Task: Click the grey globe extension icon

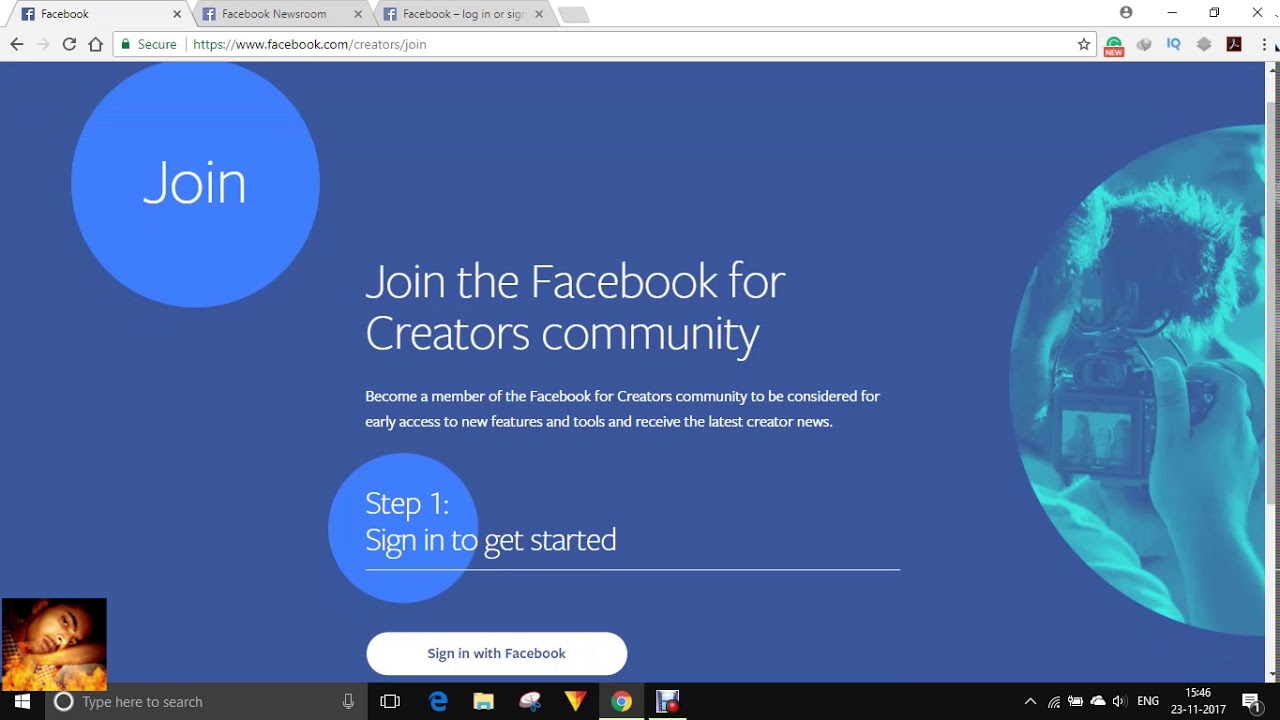Action: pos(1144,44)
